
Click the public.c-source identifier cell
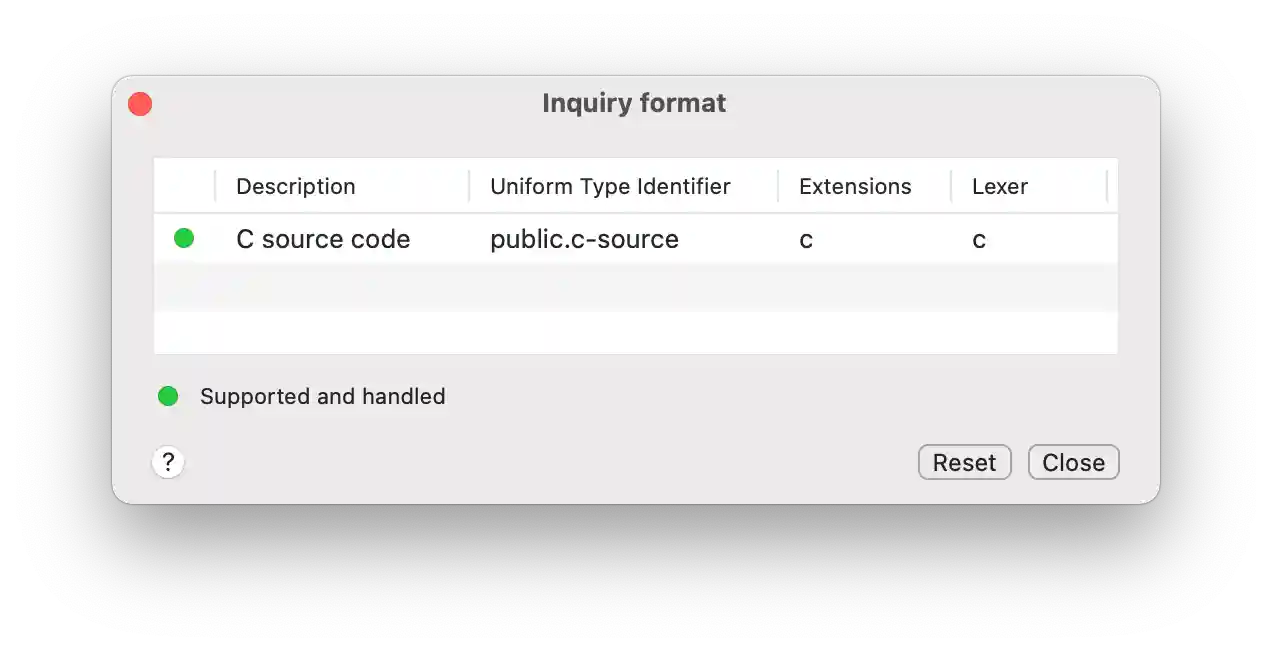click(x=584, y=239)
